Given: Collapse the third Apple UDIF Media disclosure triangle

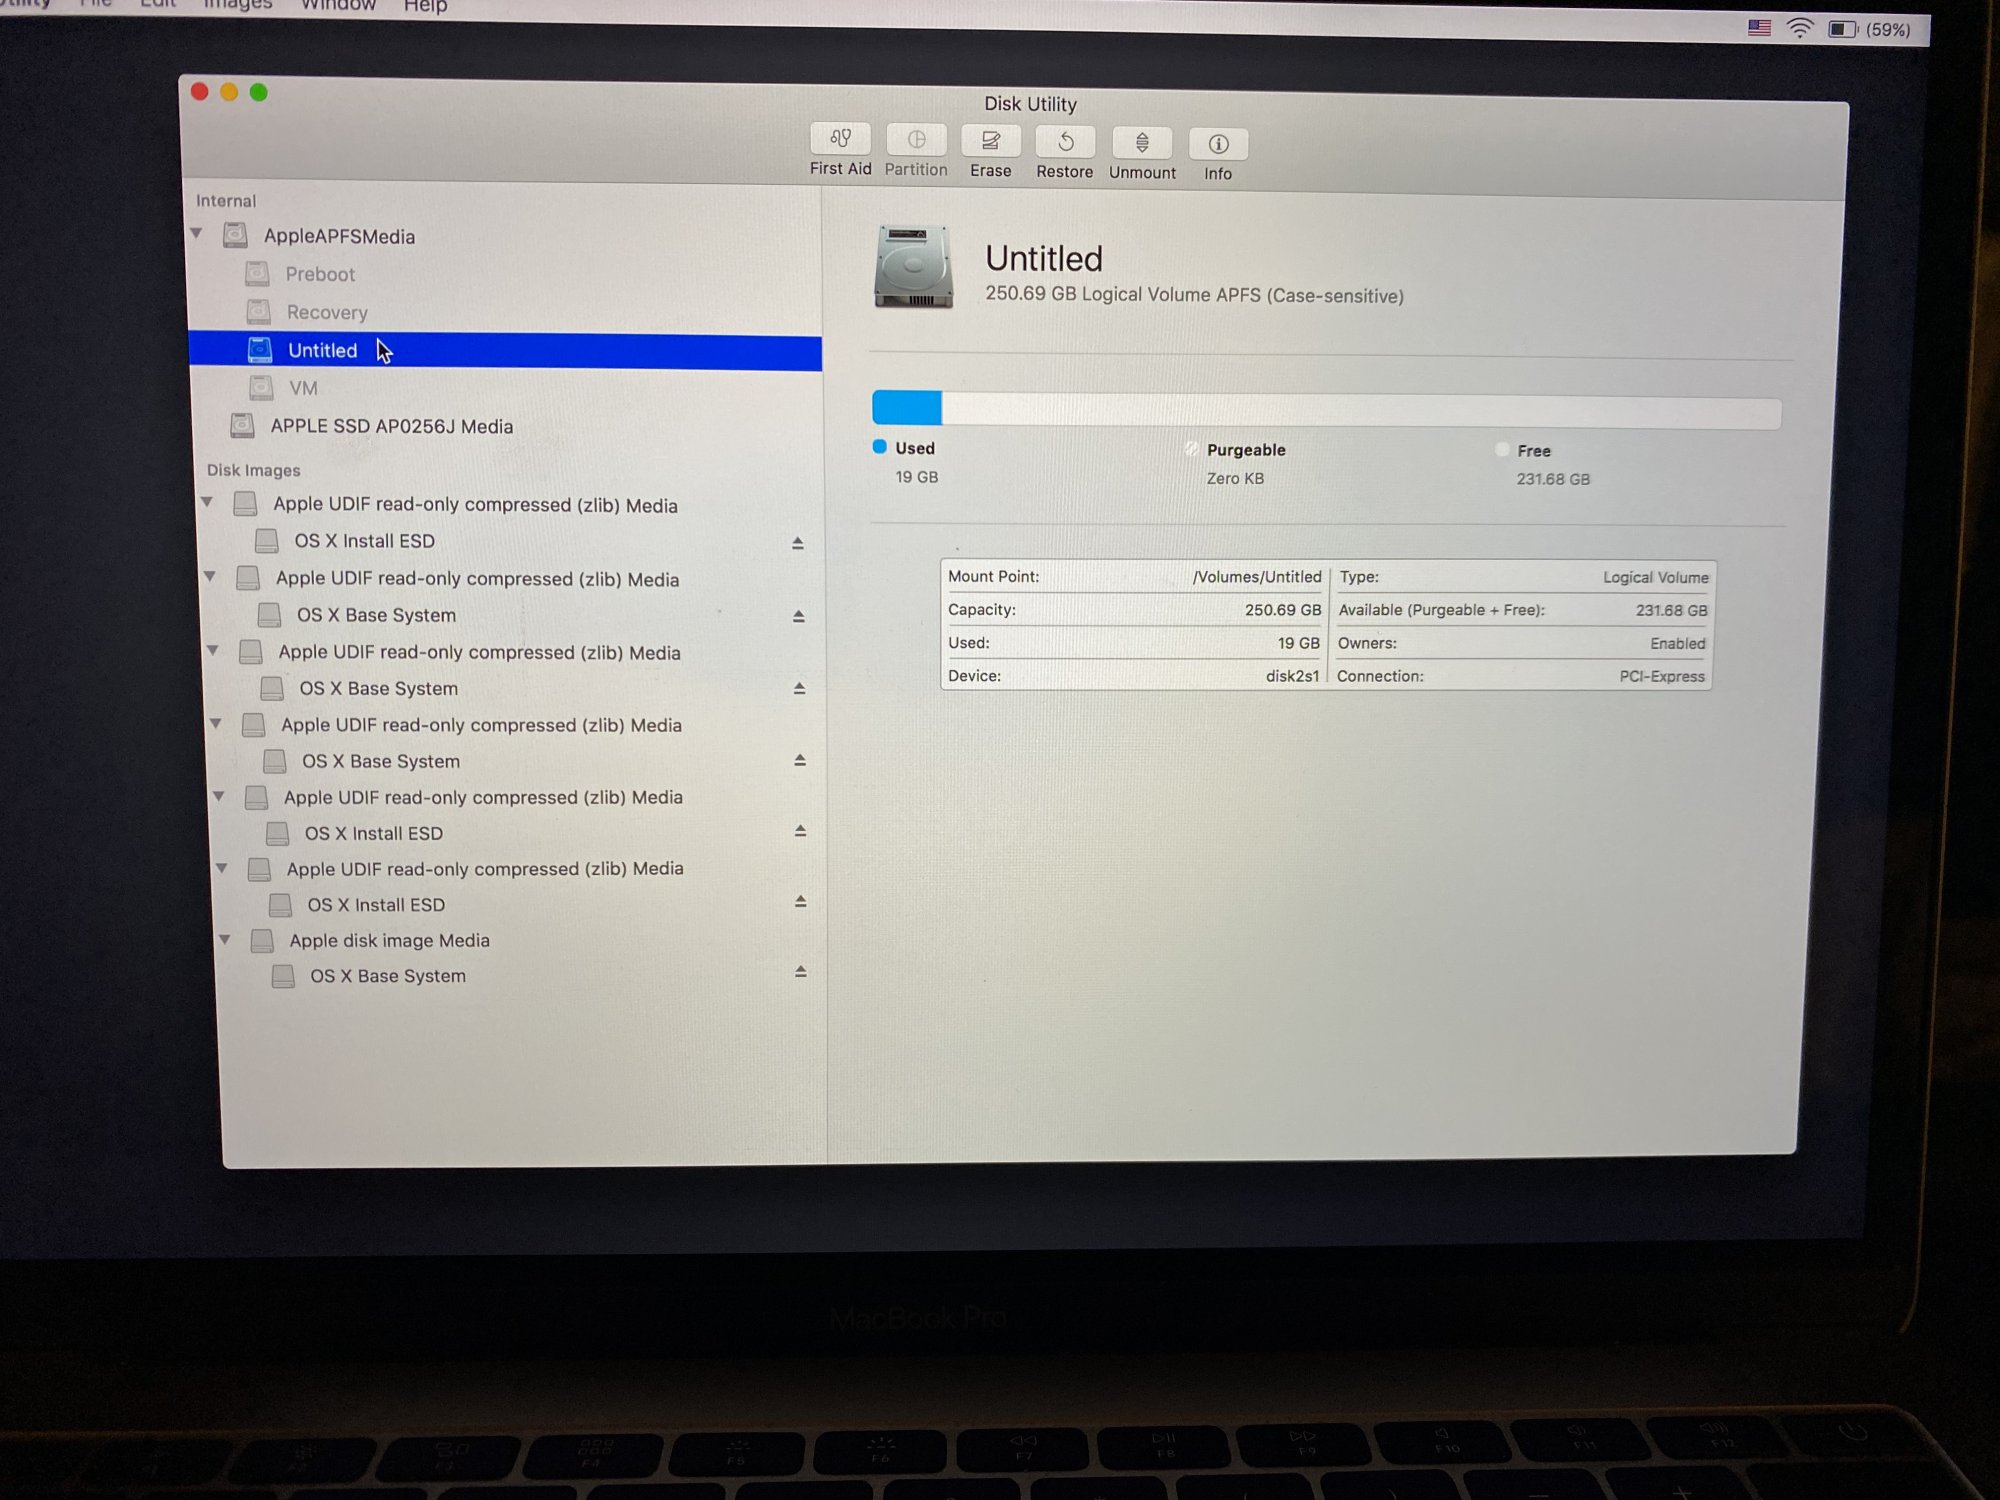Looking at the screenshot, I should (x=213, y=649).
